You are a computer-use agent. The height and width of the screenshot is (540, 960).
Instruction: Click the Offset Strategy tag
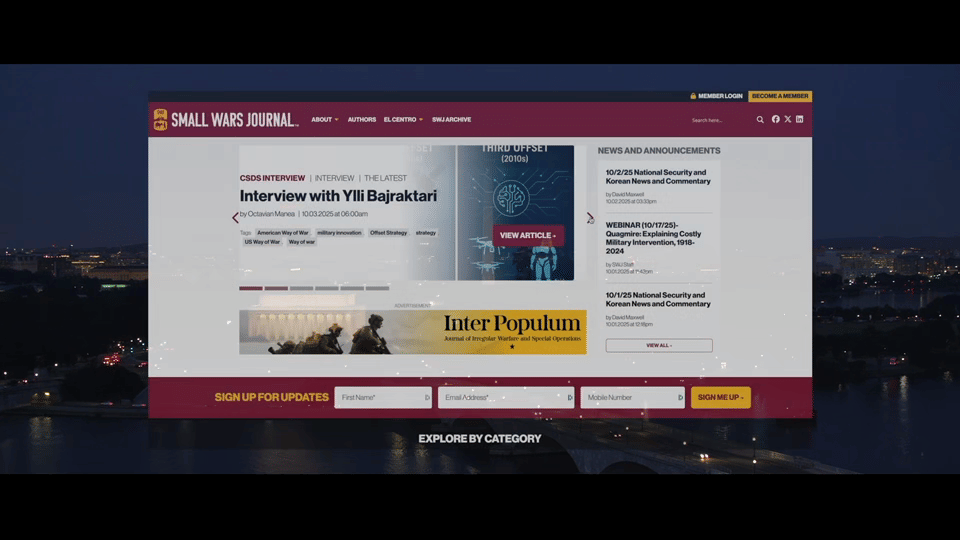pyautogui.click(x=388, y=233)
